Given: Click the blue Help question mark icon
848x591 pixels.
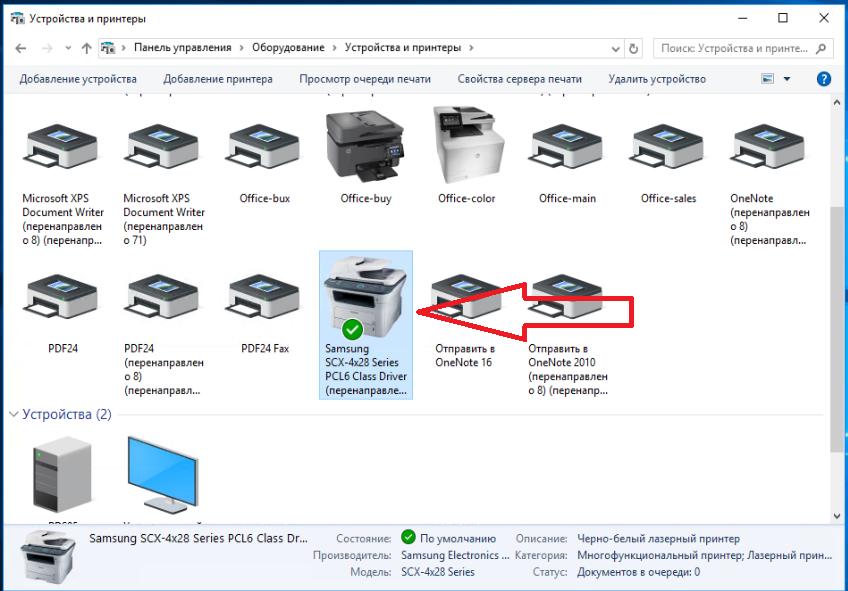Looking at the screenshot, I should [824, 79].
